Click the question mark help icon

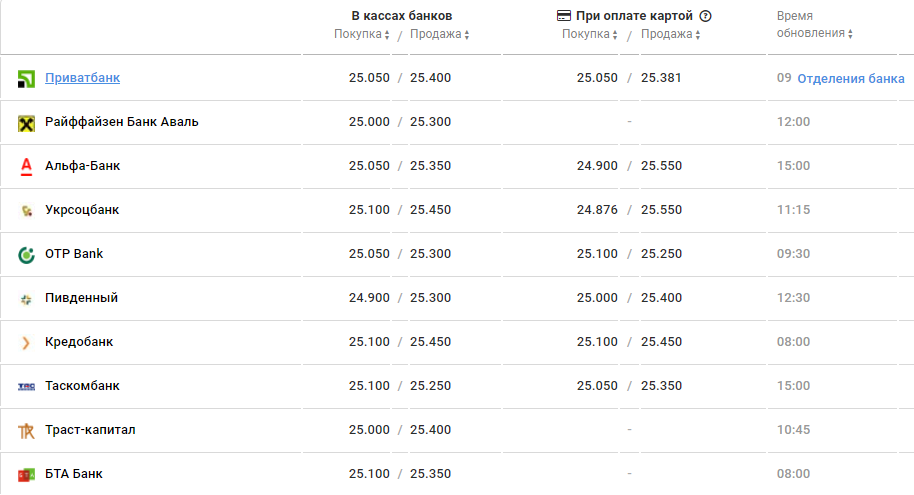click(705, 16)
